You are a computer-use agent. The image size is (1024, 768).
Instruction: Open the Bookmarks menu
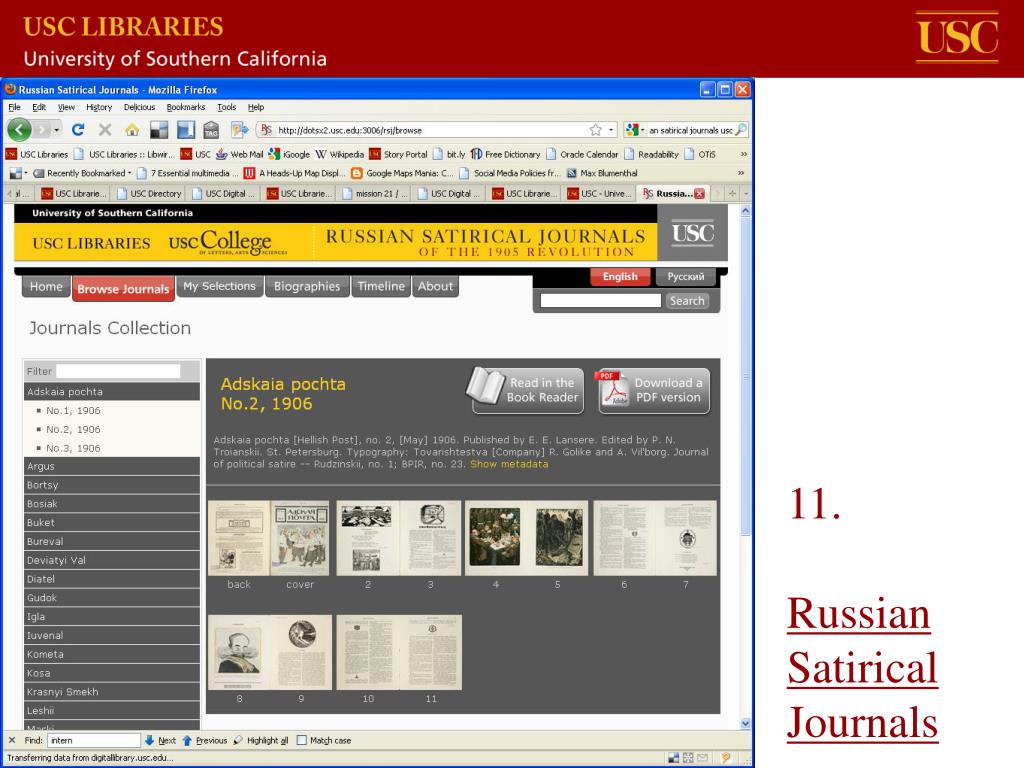(x=185, y=107)
